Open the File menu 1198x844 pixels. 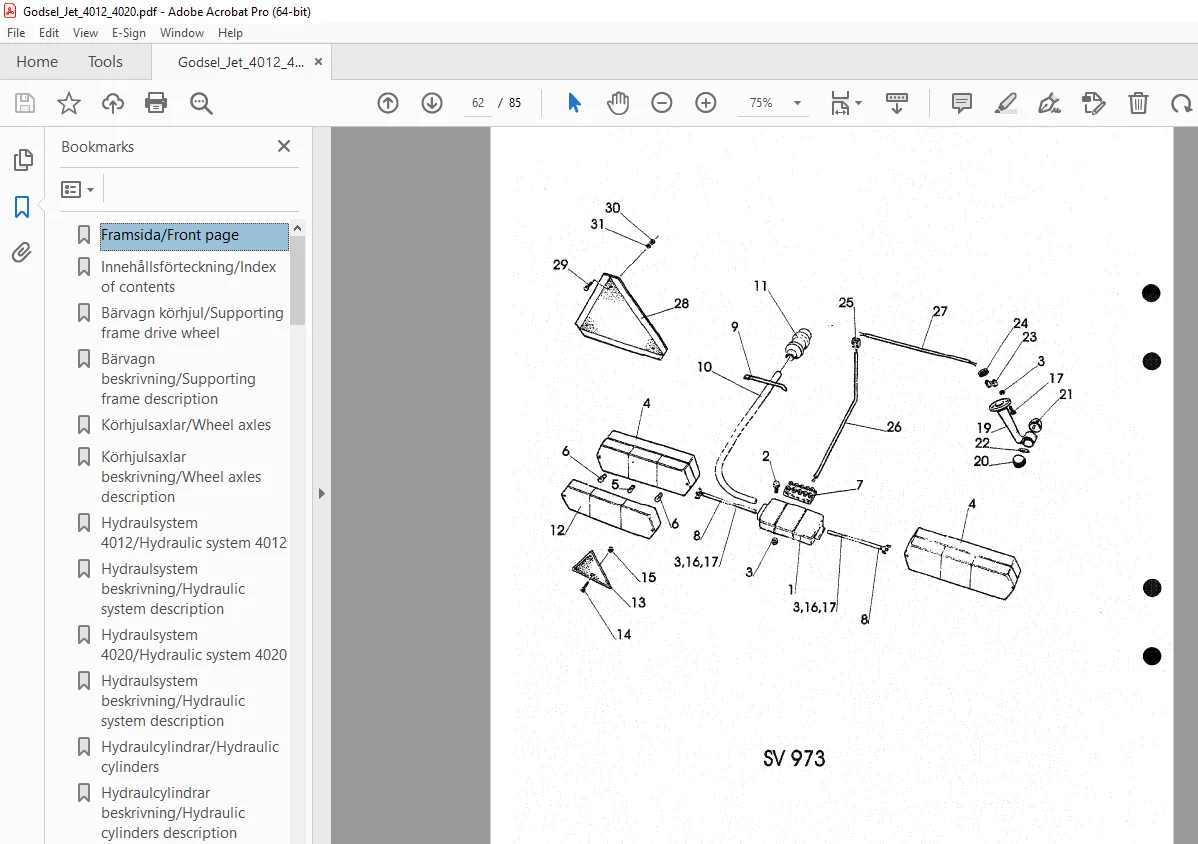(16, 33)
